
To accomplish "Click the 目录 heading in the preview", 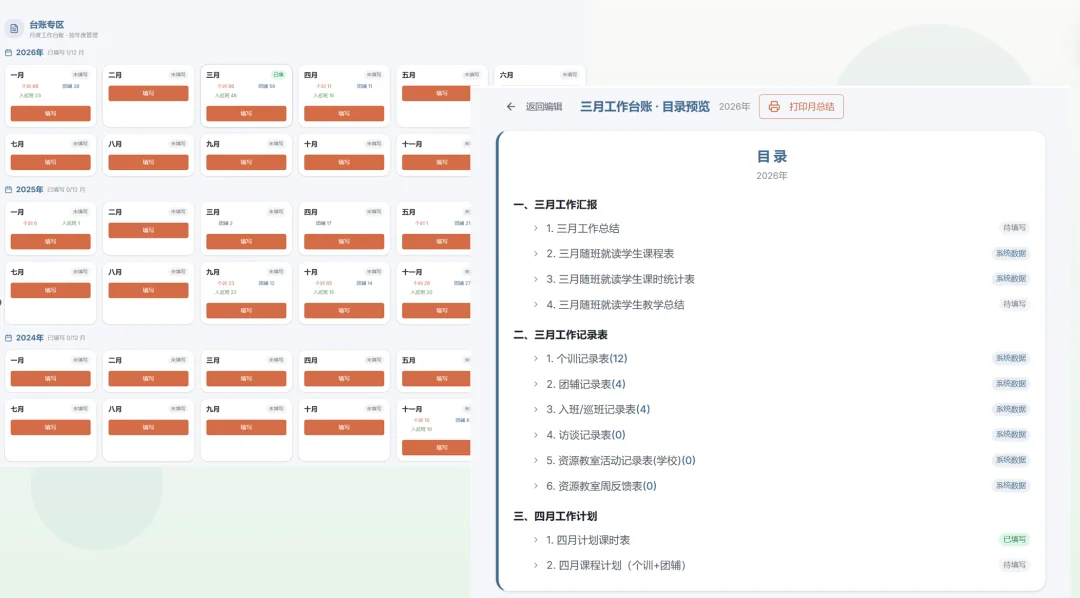I will (x=771, y=157).
